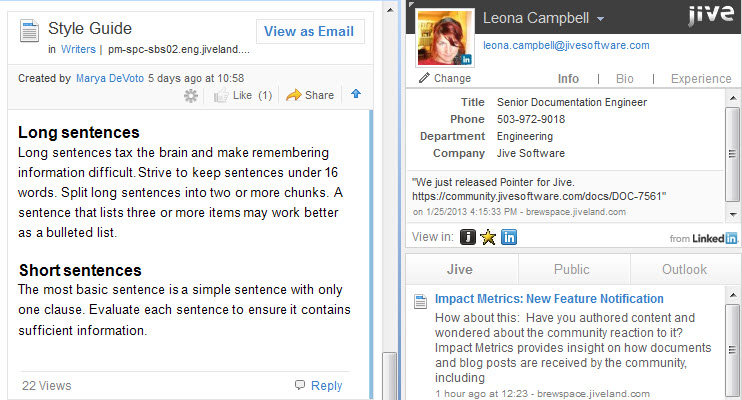Image resolution: width=742 pixels, height=400 pixels.
Task: Click LinkedIn badge on profile photo
Action: coord(466,60)
